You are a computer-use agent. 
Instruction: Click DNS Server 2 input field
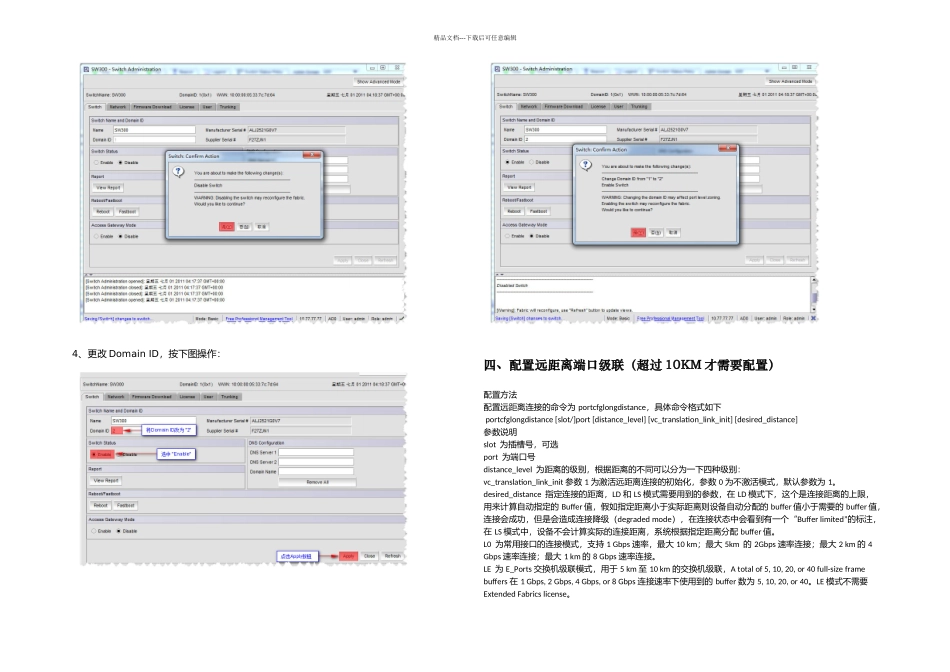click(x=316, y=462)
